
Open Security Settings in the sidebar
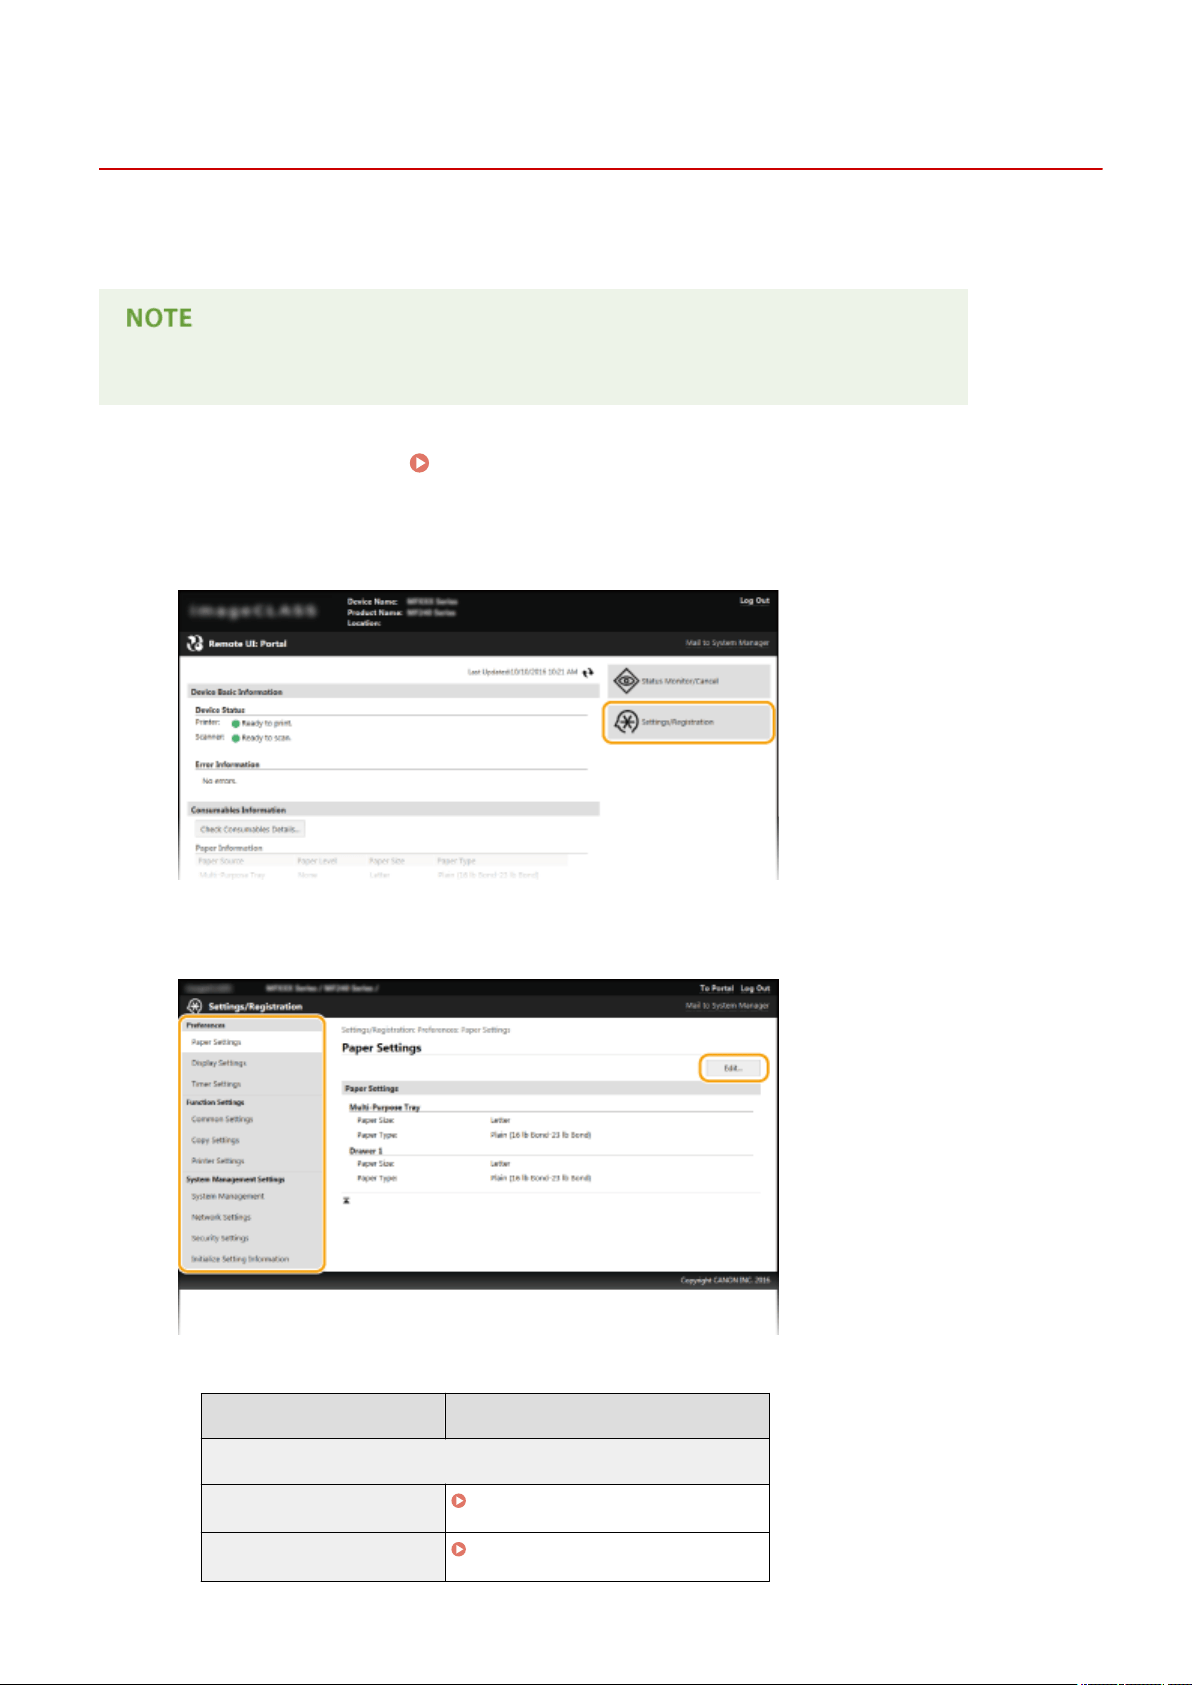coord(220,1238)
